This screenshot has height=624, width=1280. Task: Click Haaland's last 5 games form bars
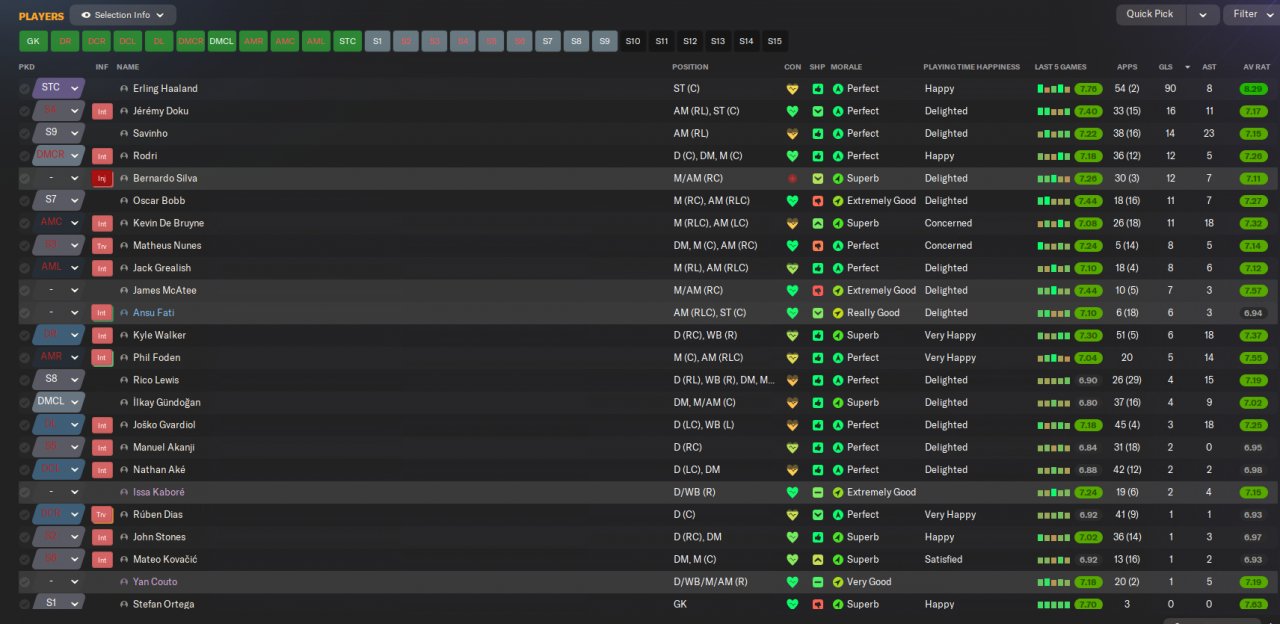pos(1053,89)
